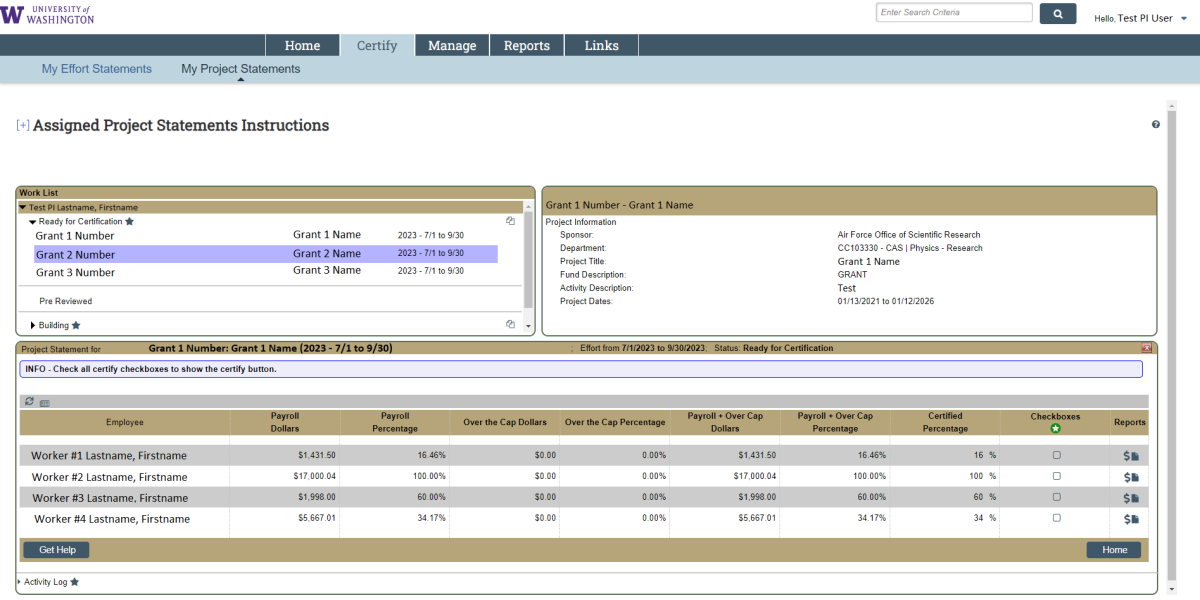The height and width of the screenshot is (600, 1200).
Task: Close the Project Statement panel
Action: point(1146,348)
